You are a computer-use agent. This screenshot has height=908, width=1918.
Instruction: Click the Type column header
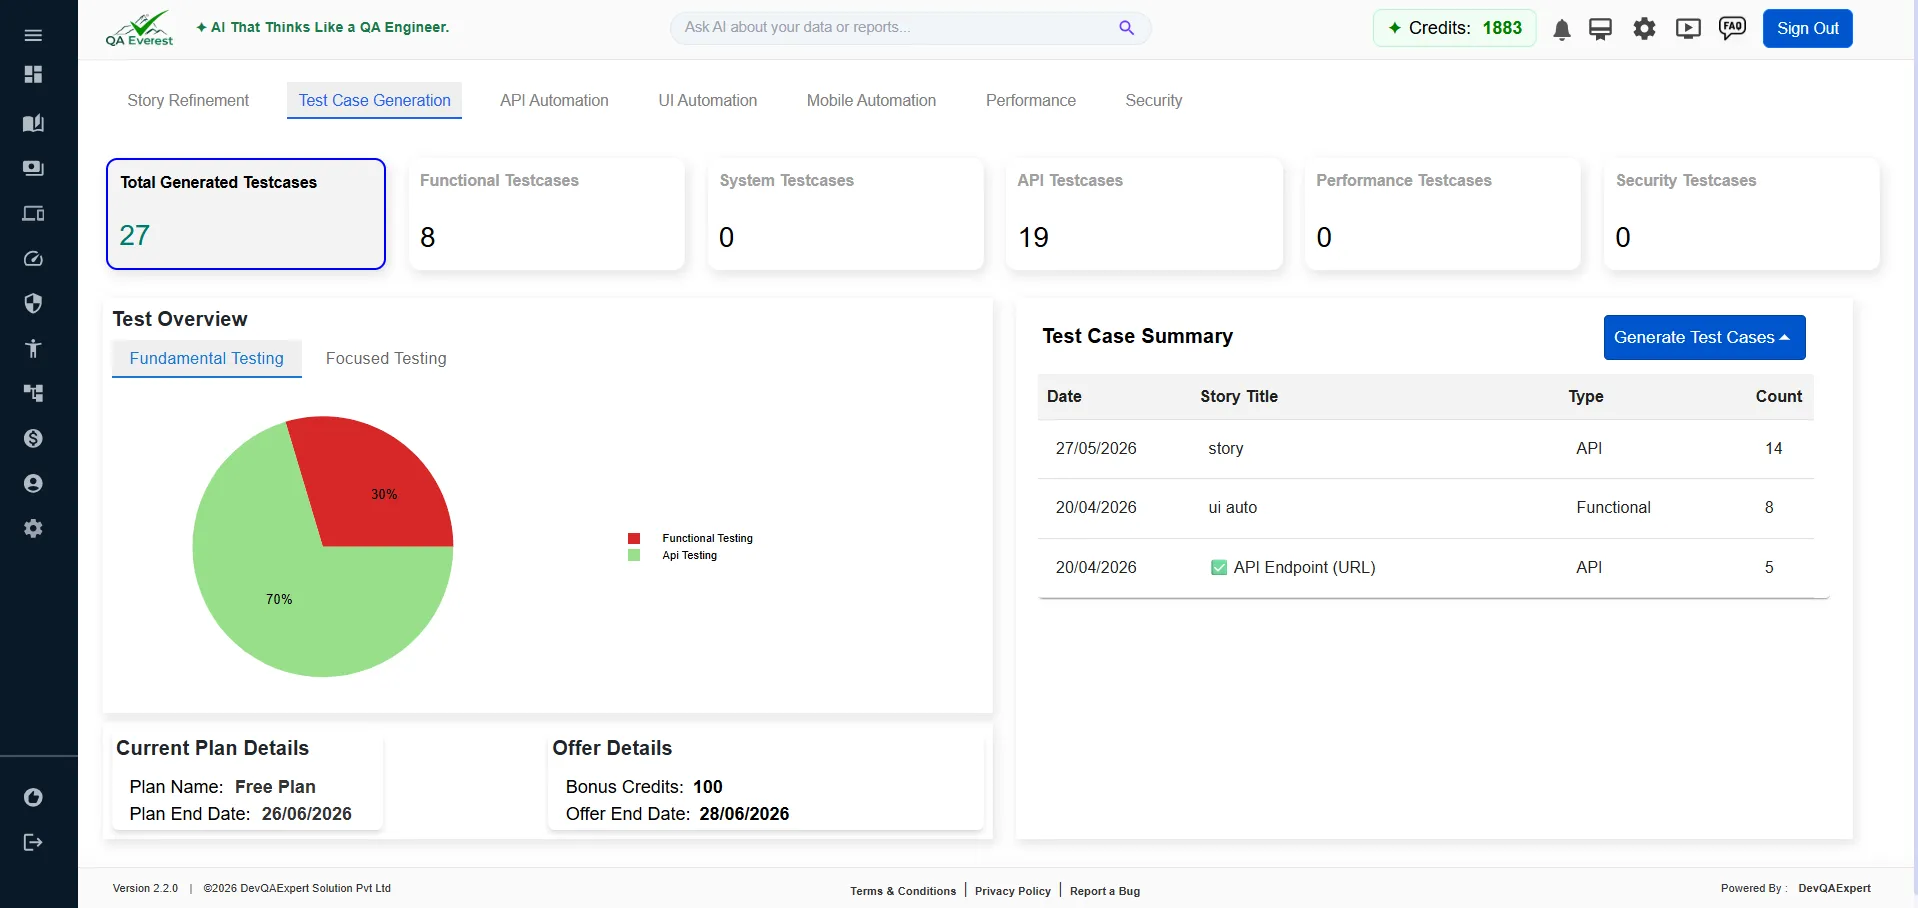coord(1586,397)
